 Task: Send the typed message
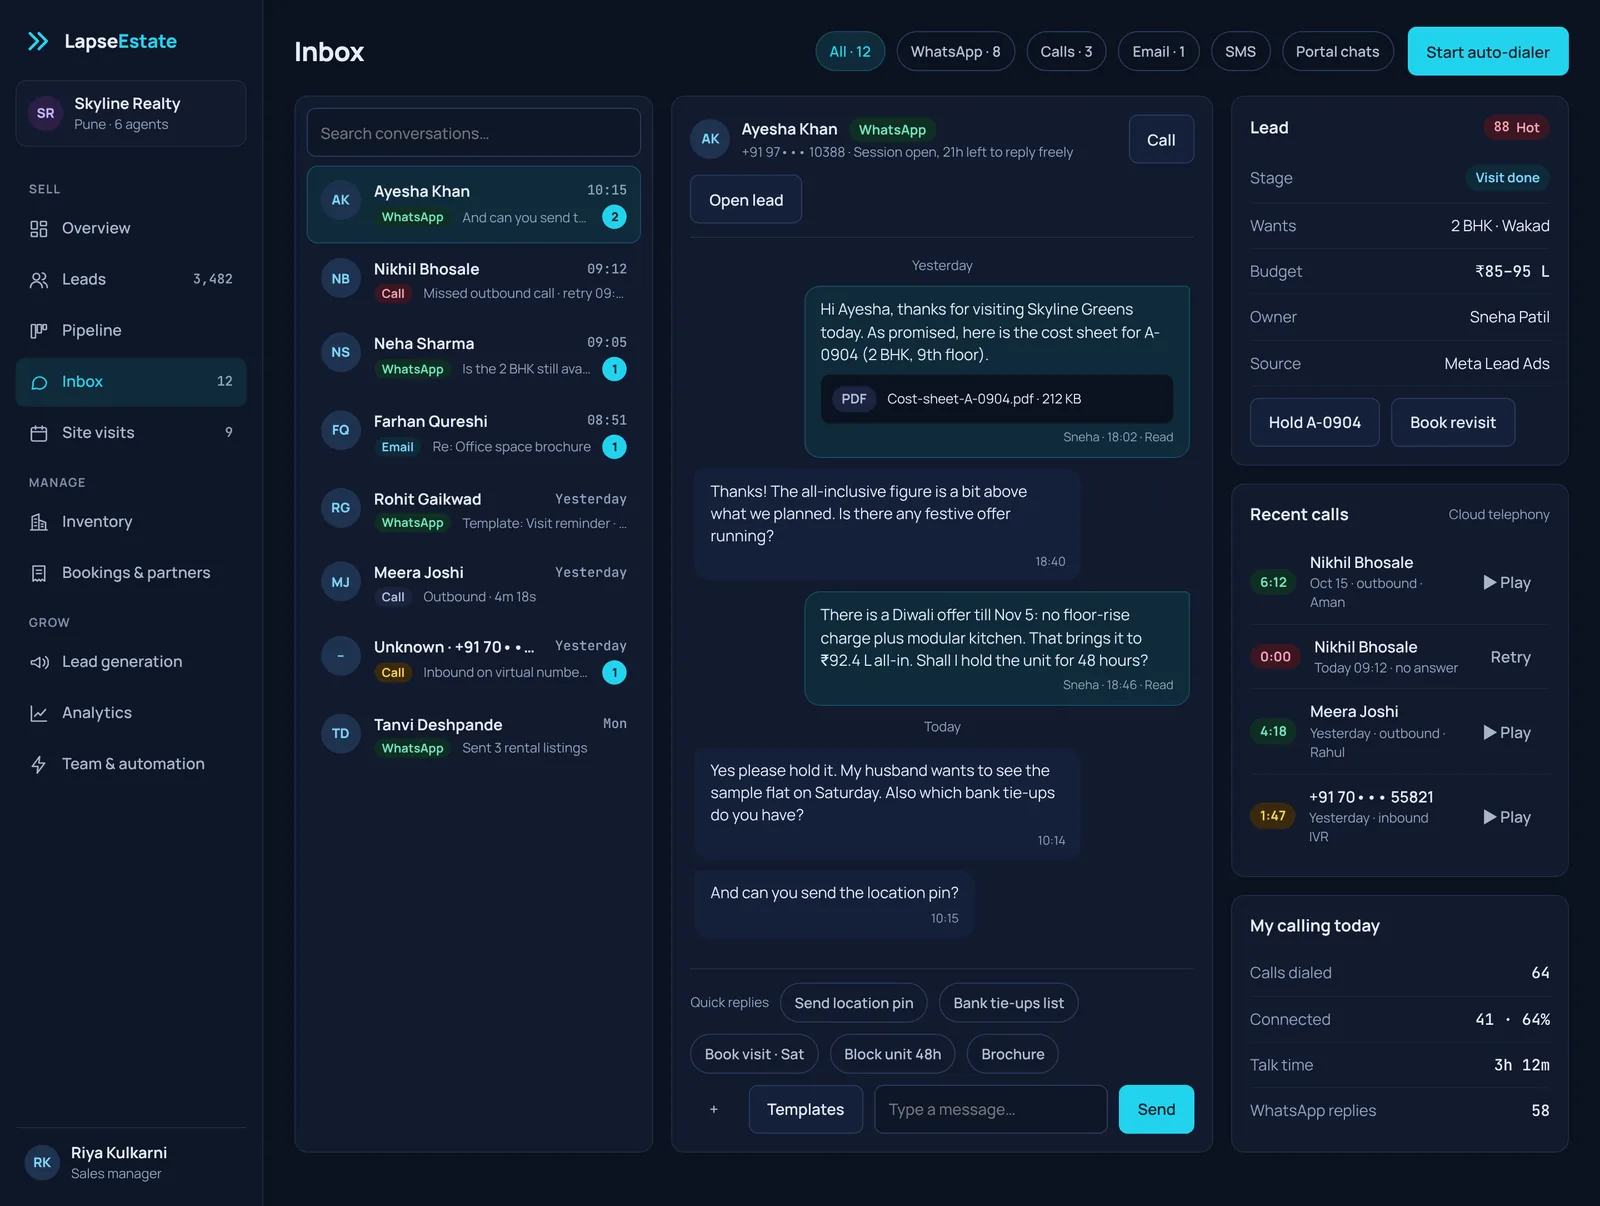(1156, 1109)
